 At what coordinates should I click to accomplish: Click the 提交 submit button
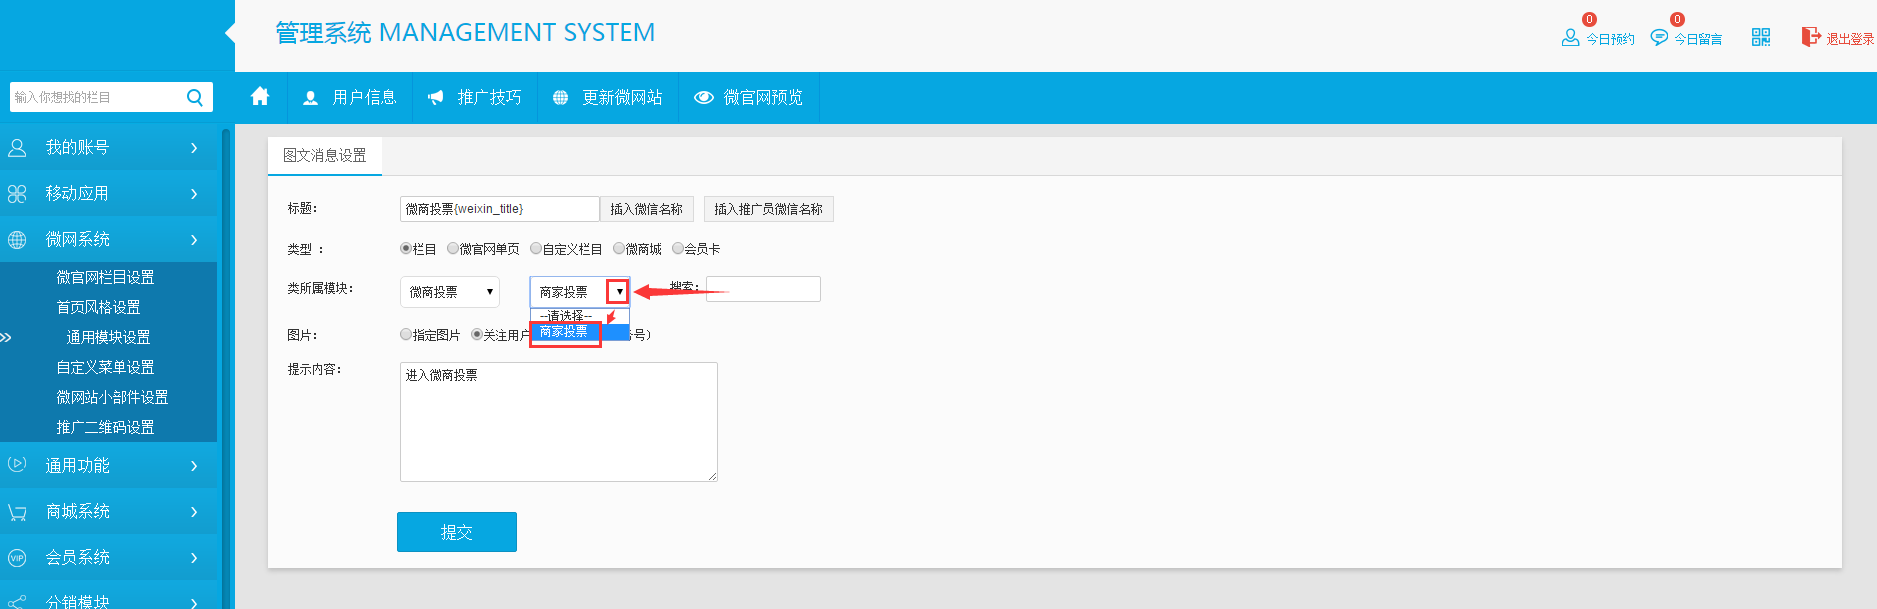click(x=456, y=532)
